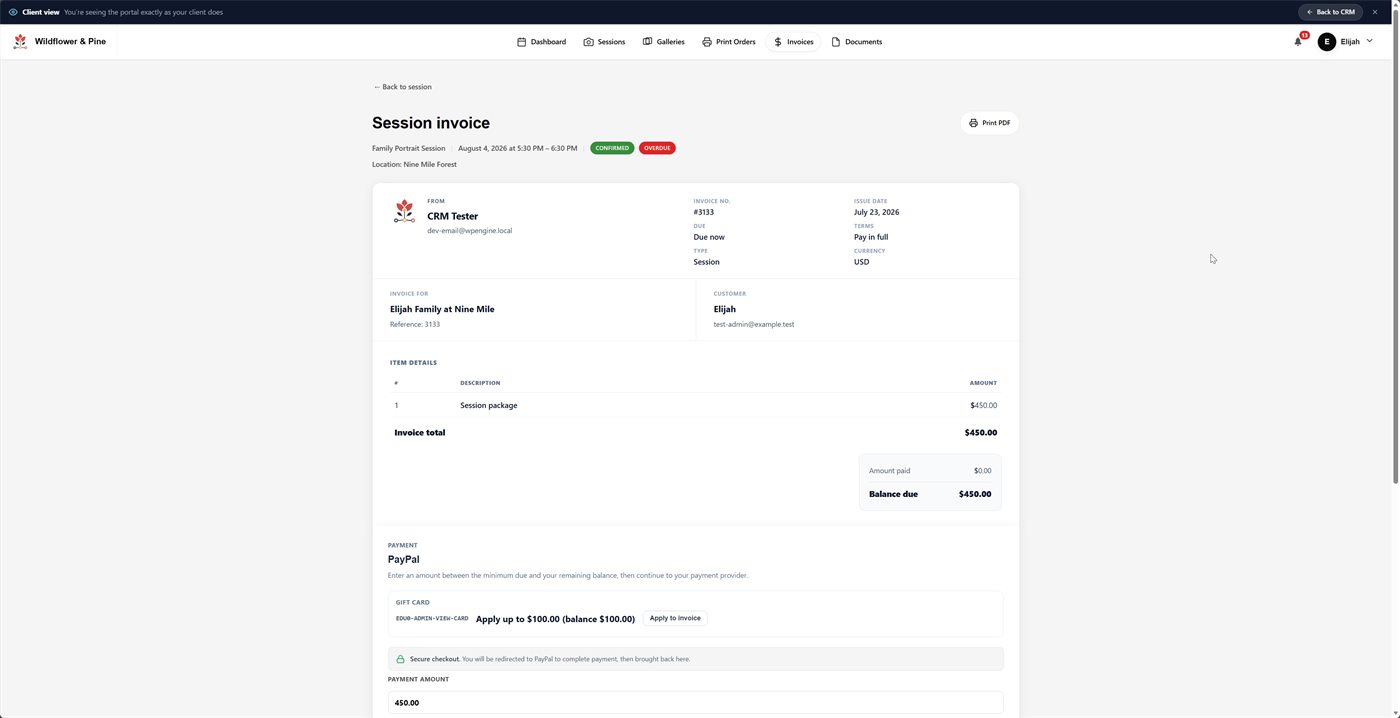Viewport: 1400px width, 718px height.
Task: Click the Pay in full terms value
Action: [871, 237]
